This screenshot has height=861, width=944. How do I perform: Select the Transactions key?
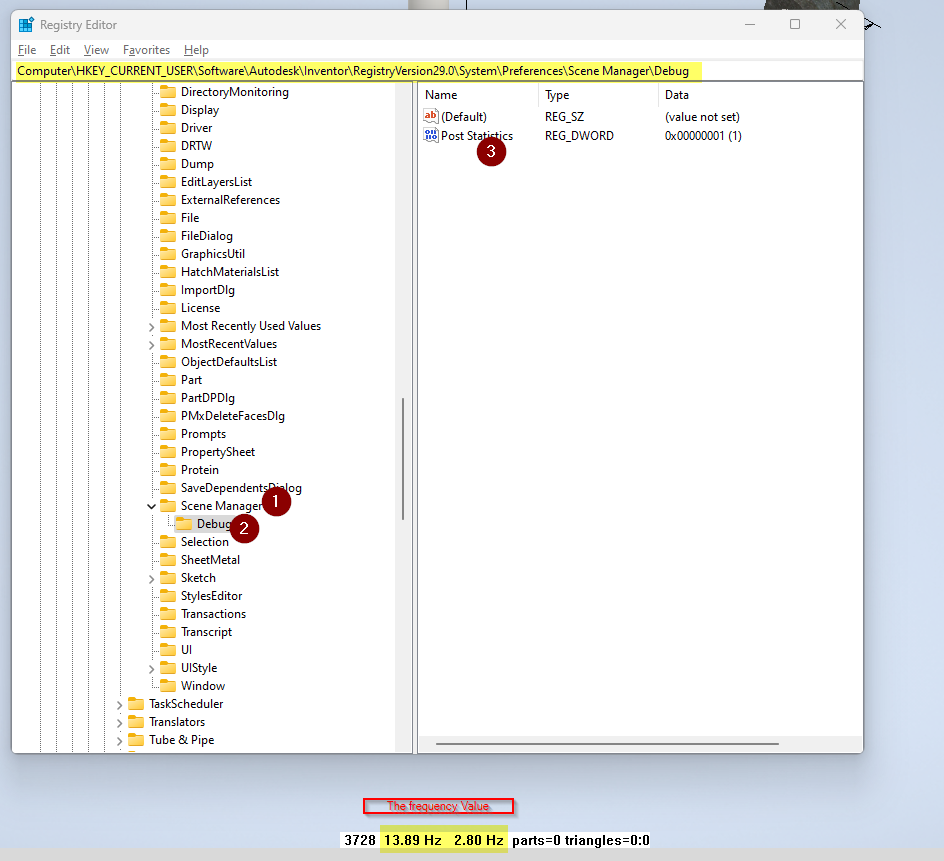click(x=214, y=614)
